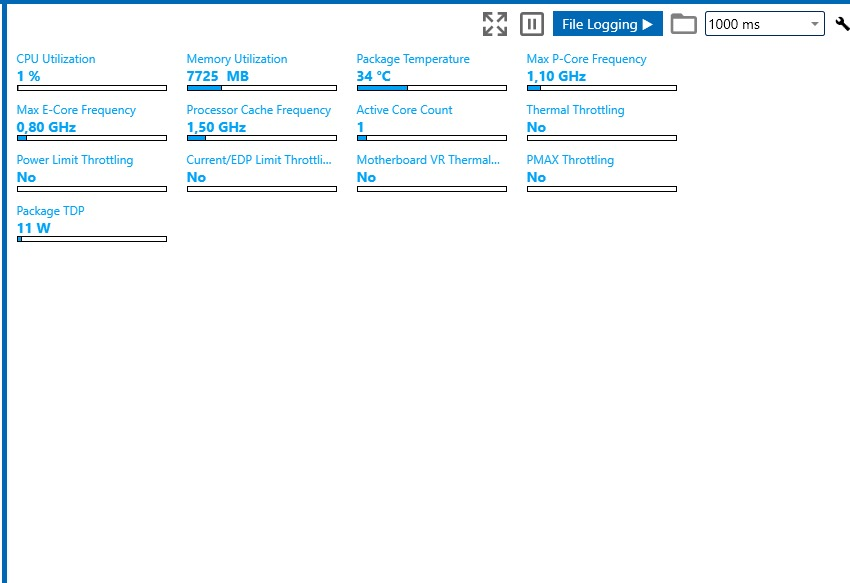Expand the monitor view to full size
This screenshot has width=850, height=583.
[495, 24]
